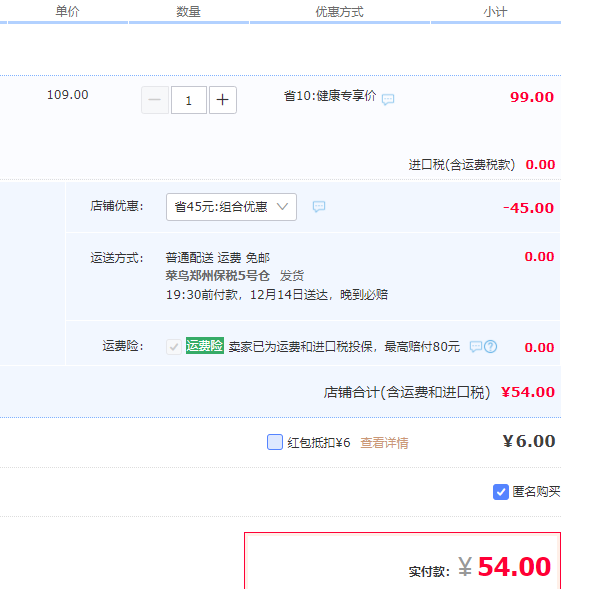Click the 优惠方式 column header
The image size is (610, 589).
pos(339,12)
